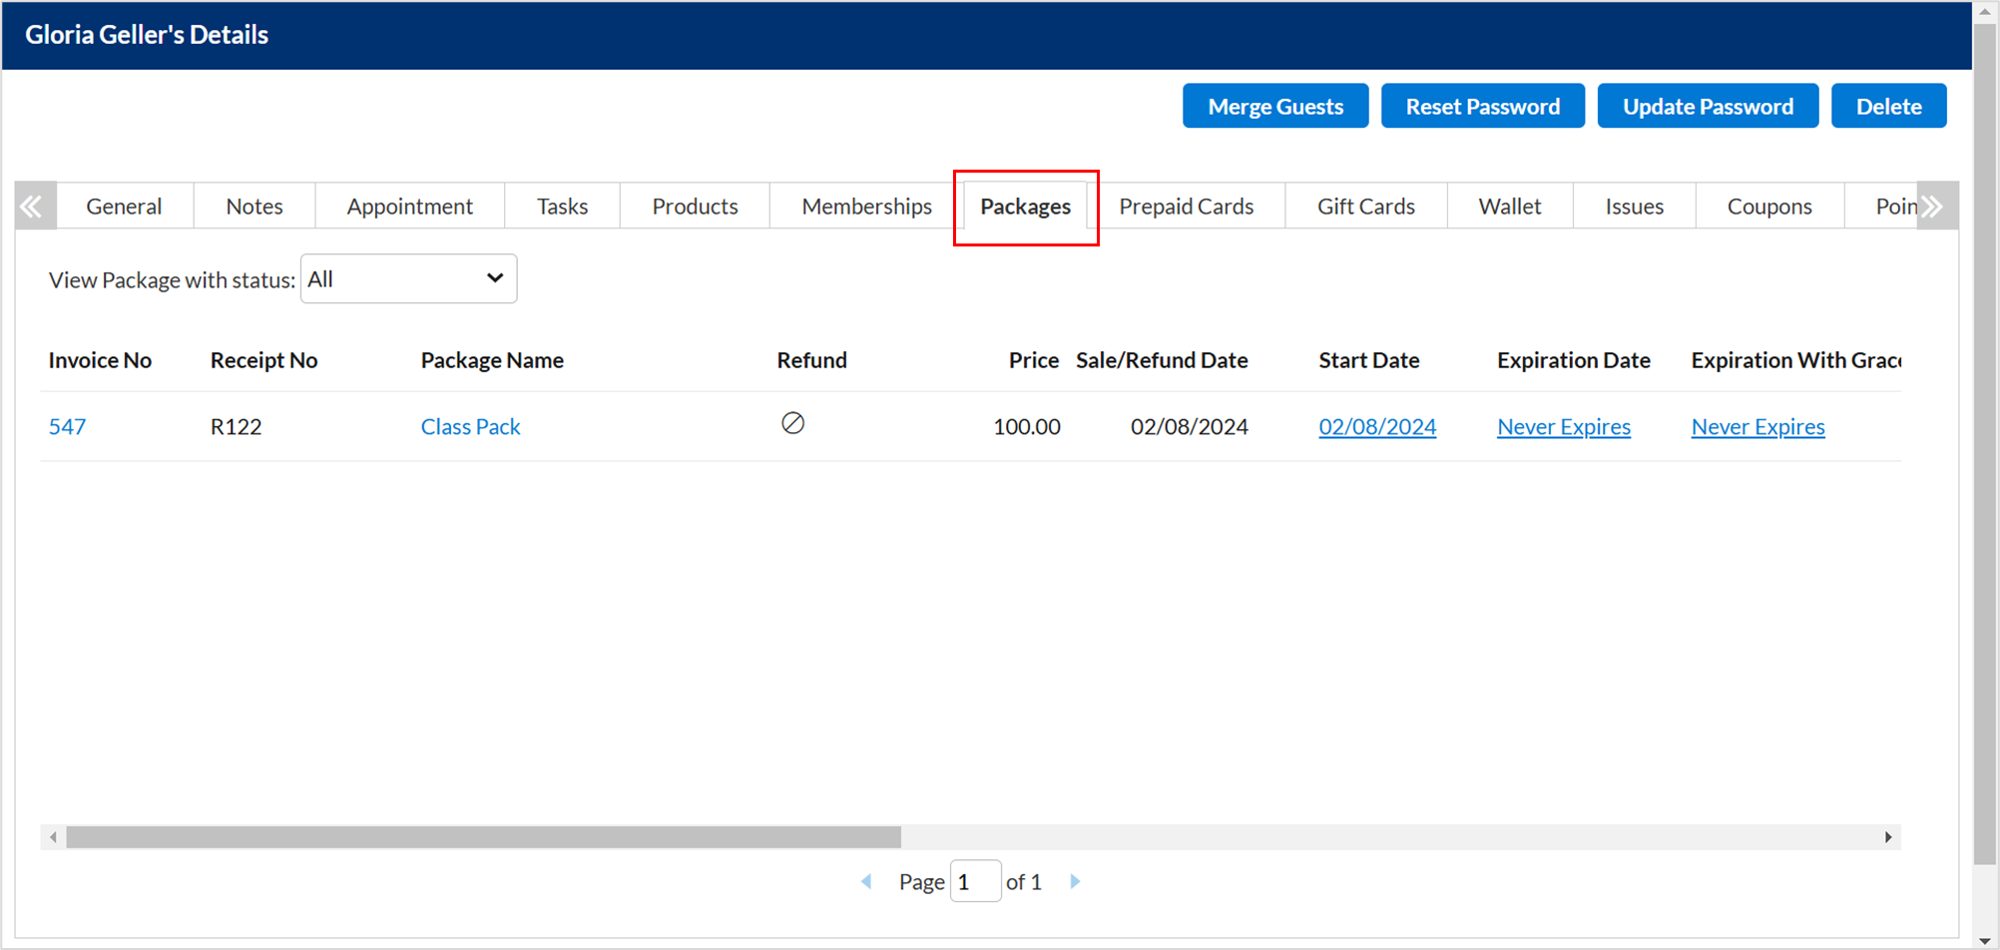Click the Receipt No column header
Image resolution: width=2000 pixels, height=950 pixels.
click(264, 360)
